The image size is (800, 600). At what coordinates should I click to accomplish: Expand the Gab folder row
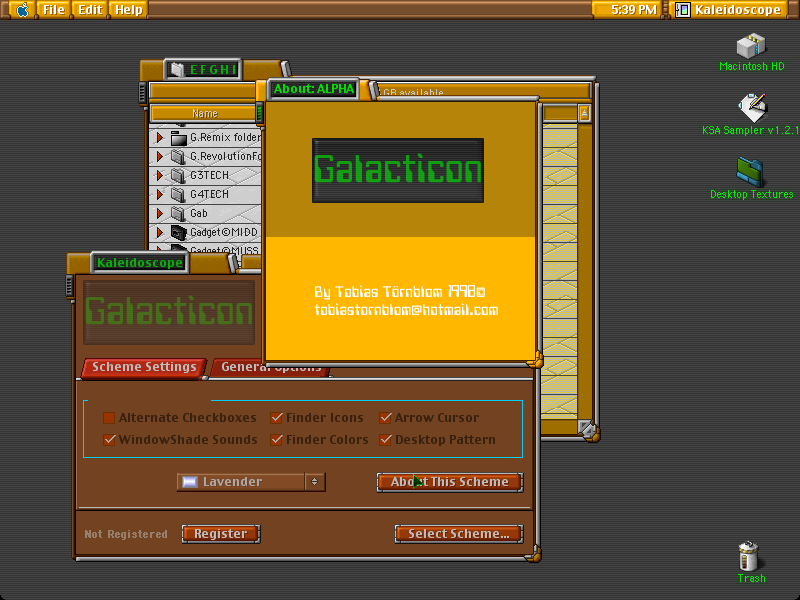coord(160,213)
